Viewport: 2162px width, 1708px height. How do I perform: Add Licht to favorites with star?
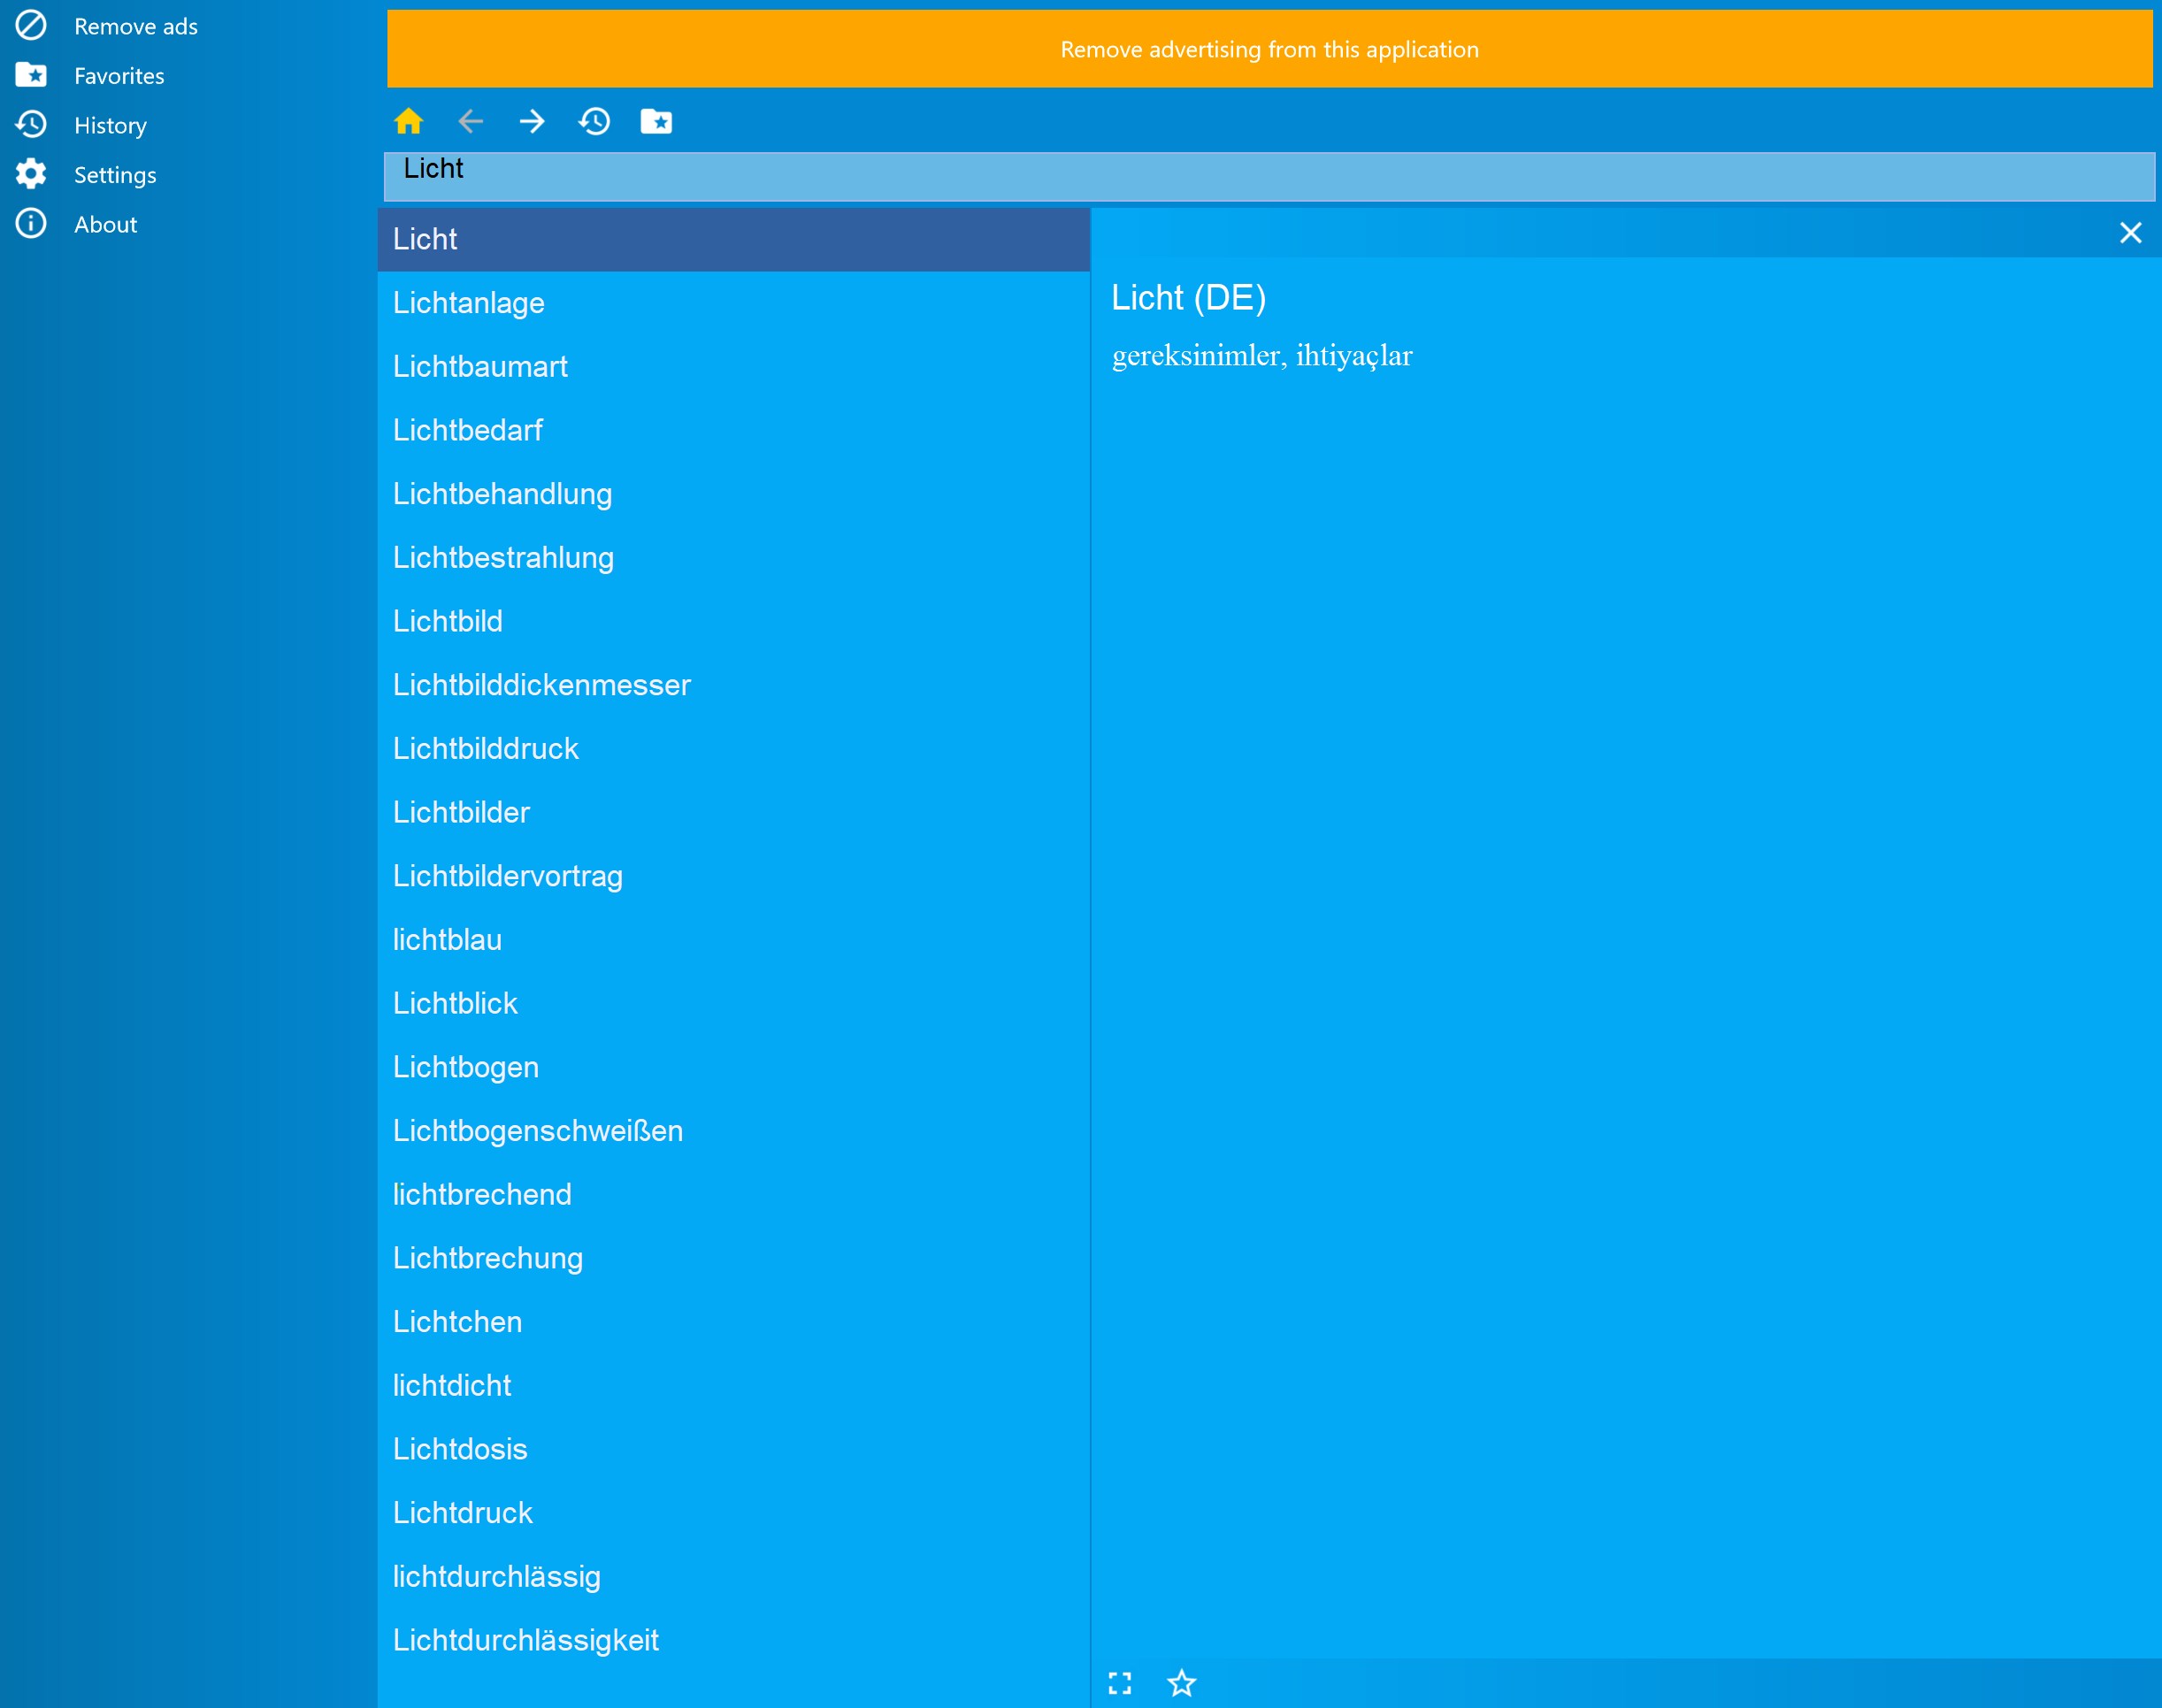click(x=1182, y=1683)
